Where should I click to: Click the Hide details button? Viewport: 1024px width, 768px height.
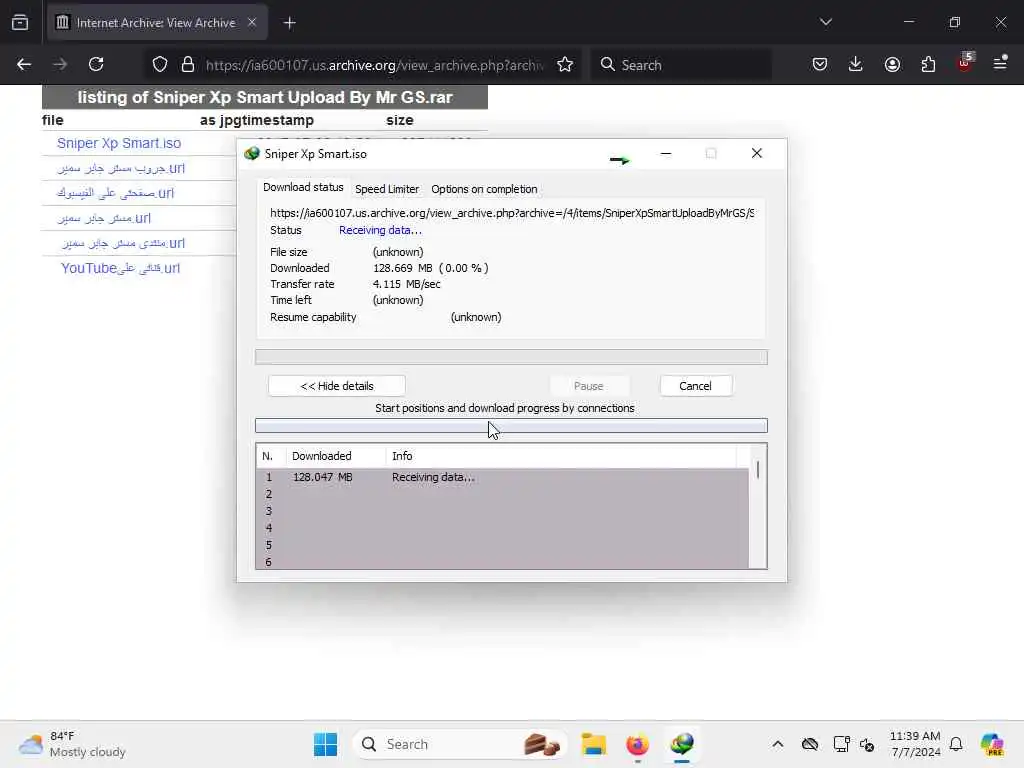point(337,386)
